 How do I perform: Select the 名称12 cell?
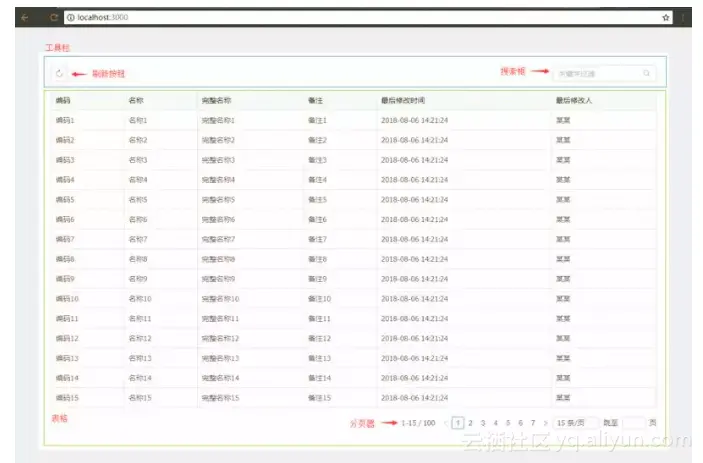(x=140, y=338)
